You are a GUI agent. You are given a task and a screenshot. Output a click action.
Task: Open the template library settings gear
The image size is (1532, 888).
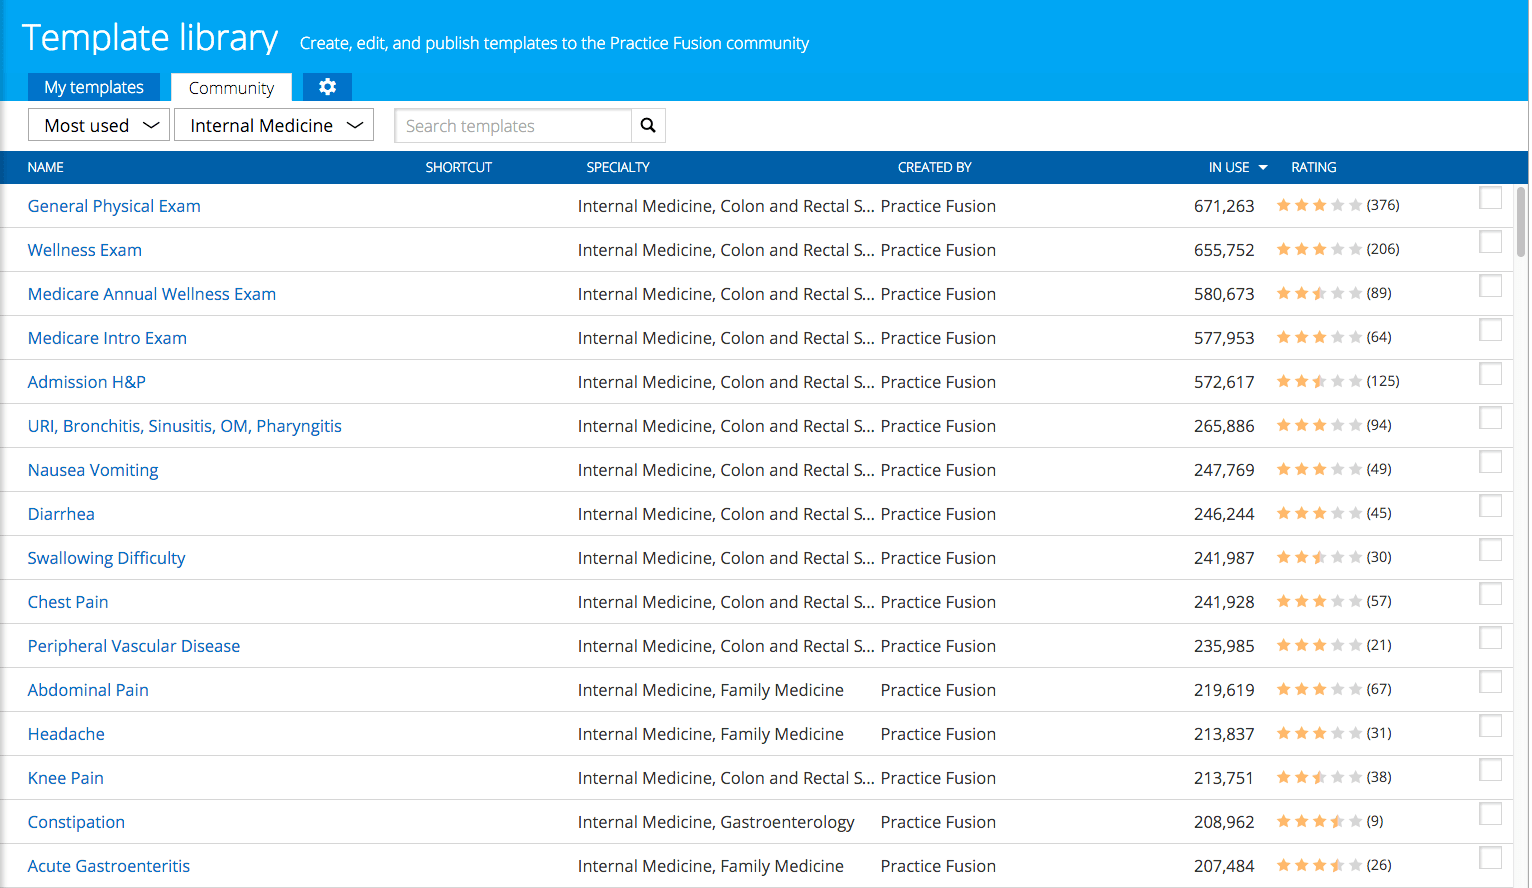pyautogui.click(x=327, y=87)
